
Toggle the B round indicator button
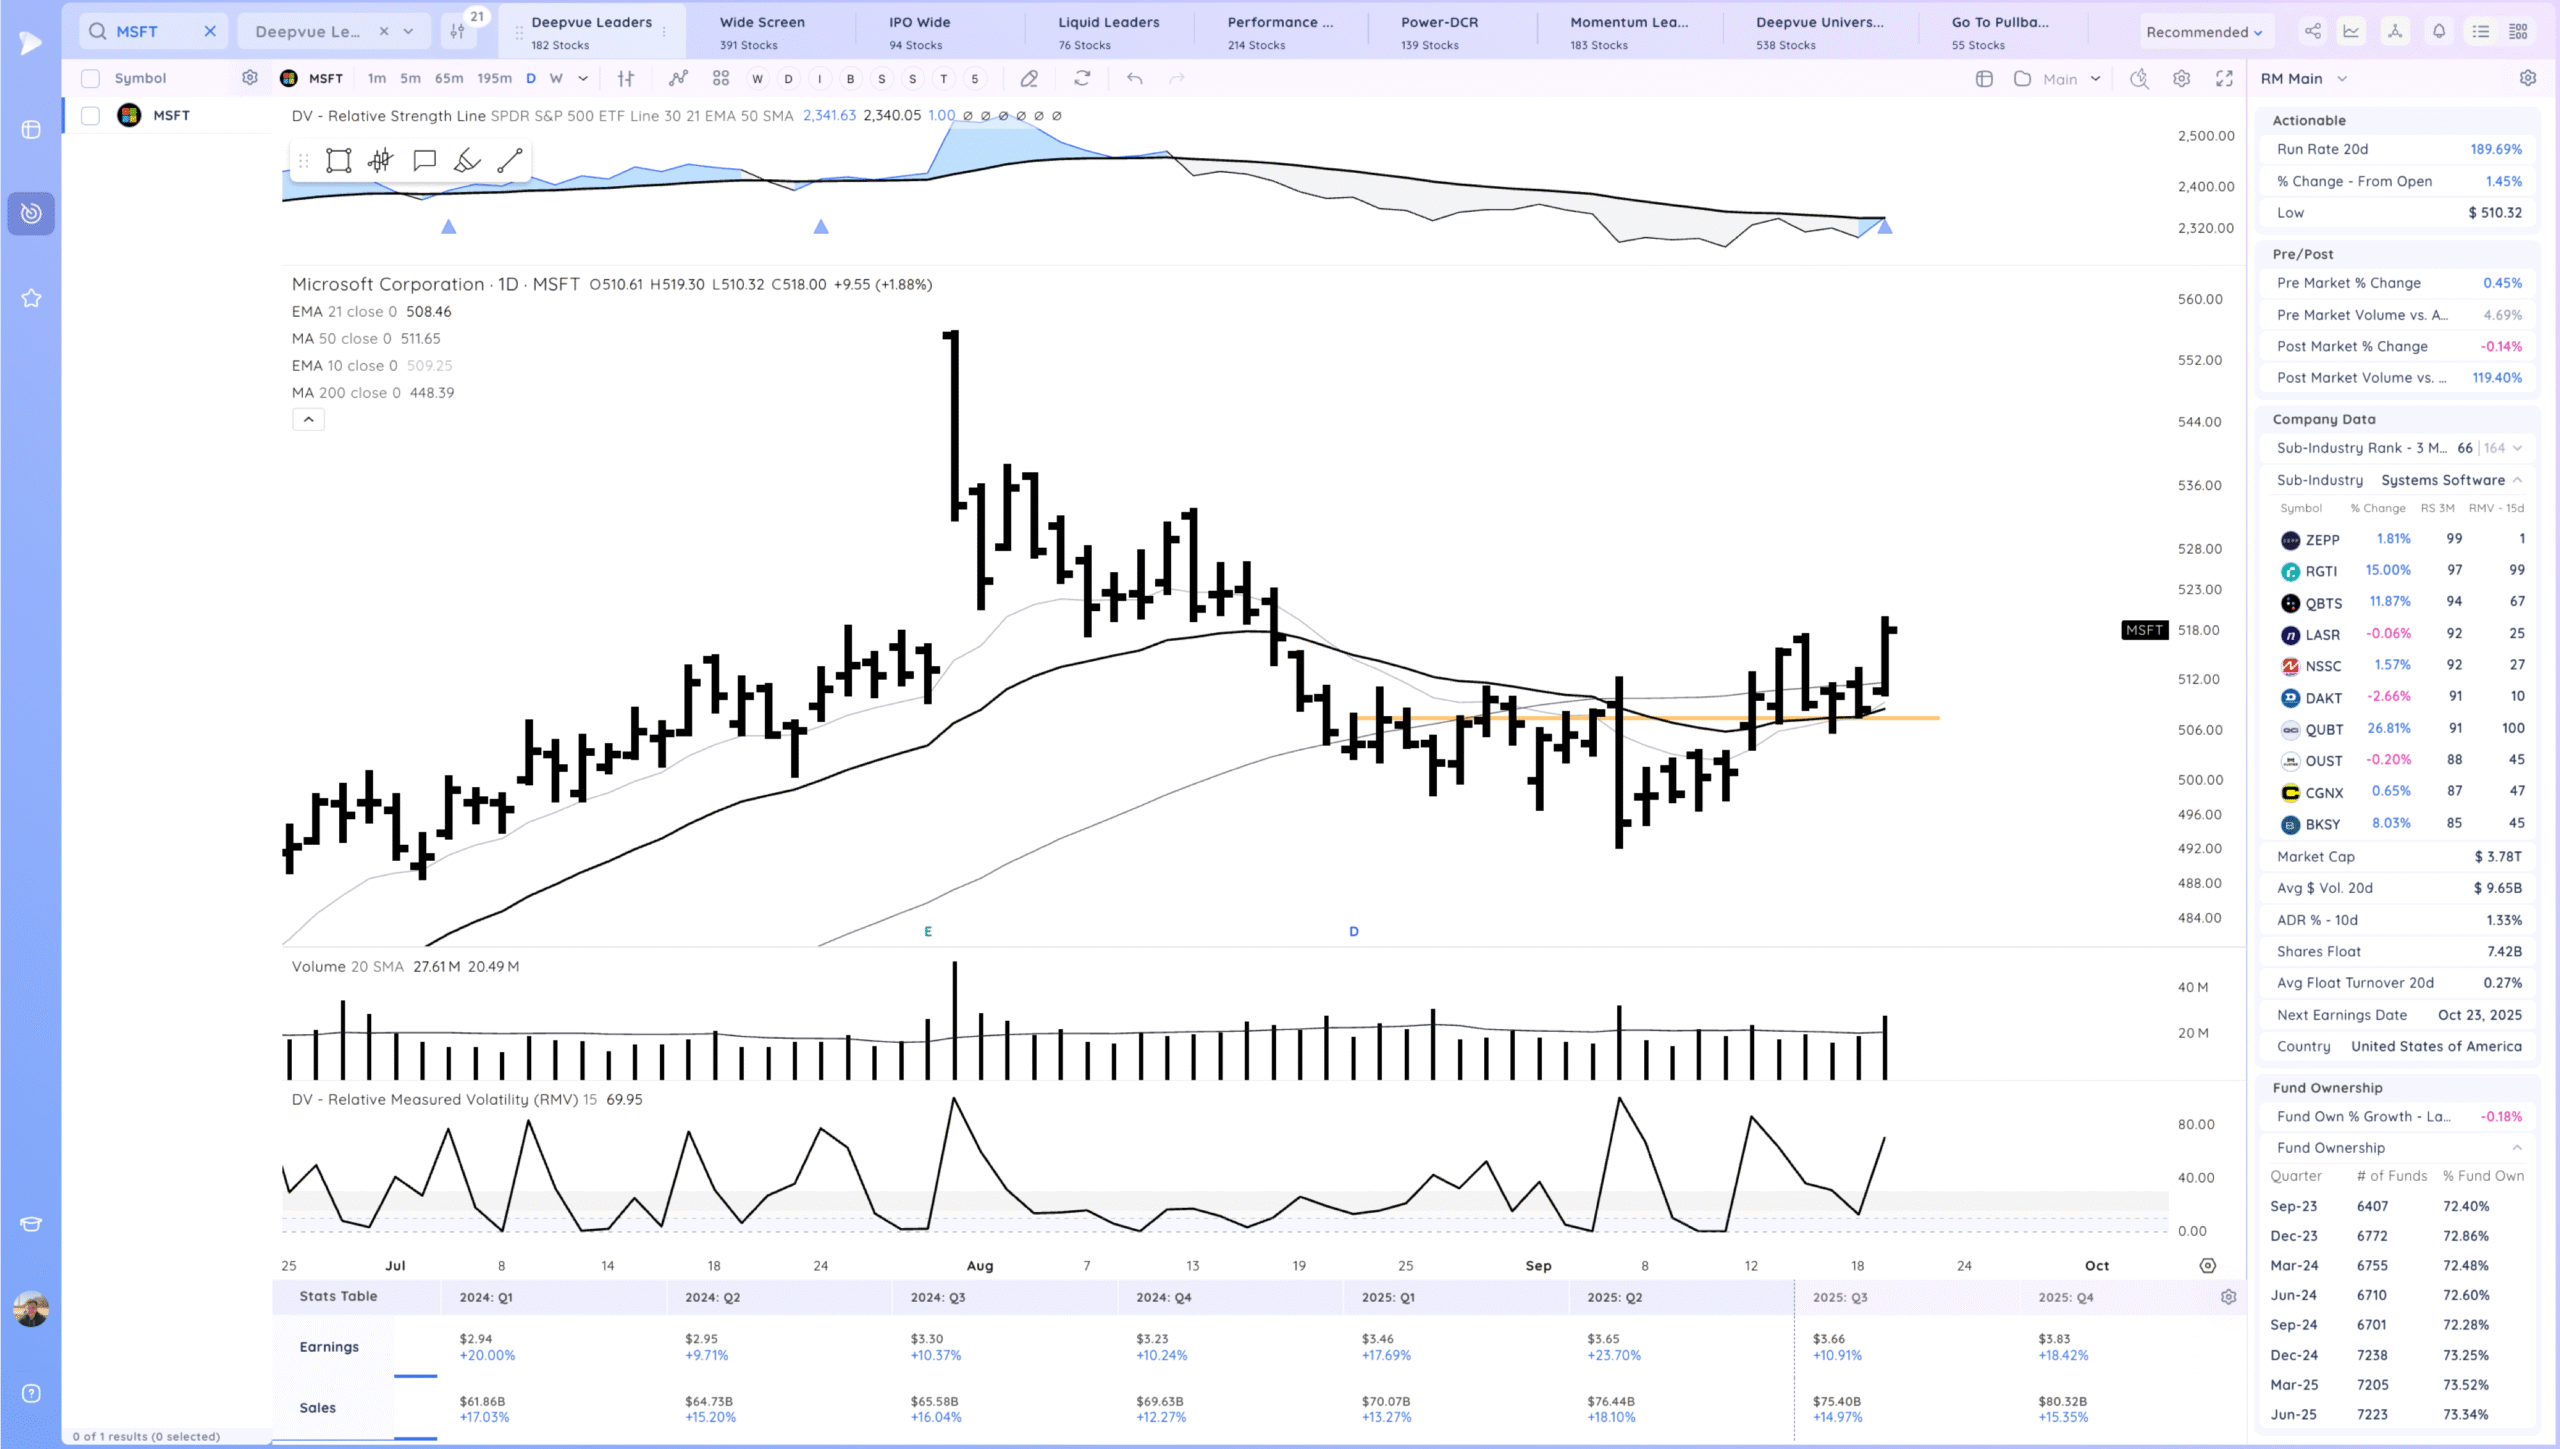point(850,78)
